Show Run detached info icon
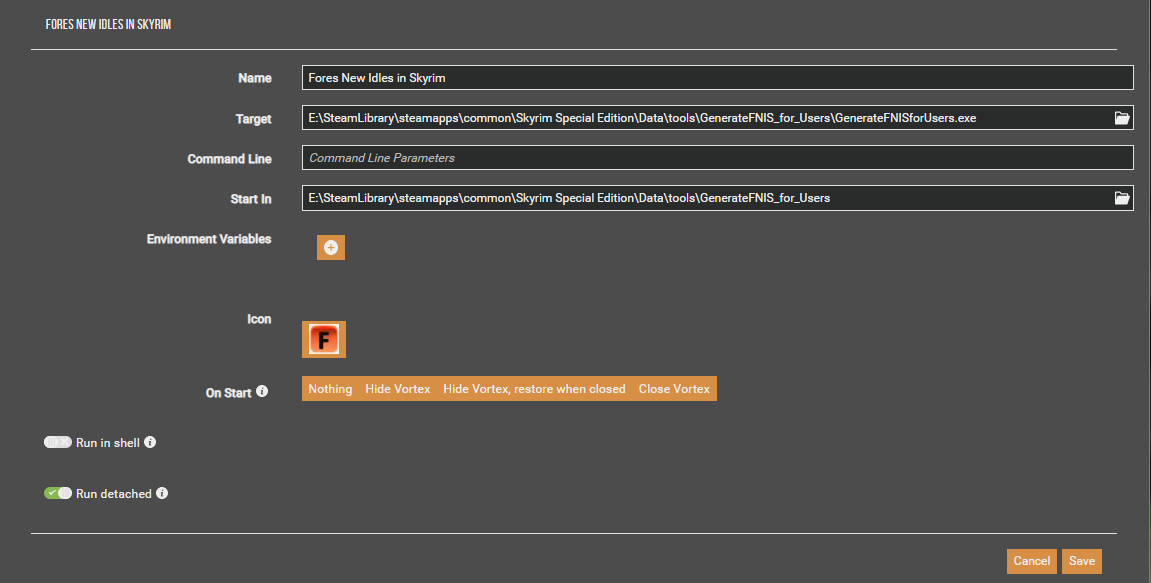Image resolution: width=1151 pixels, height=583 pixels. click(162, 493)
